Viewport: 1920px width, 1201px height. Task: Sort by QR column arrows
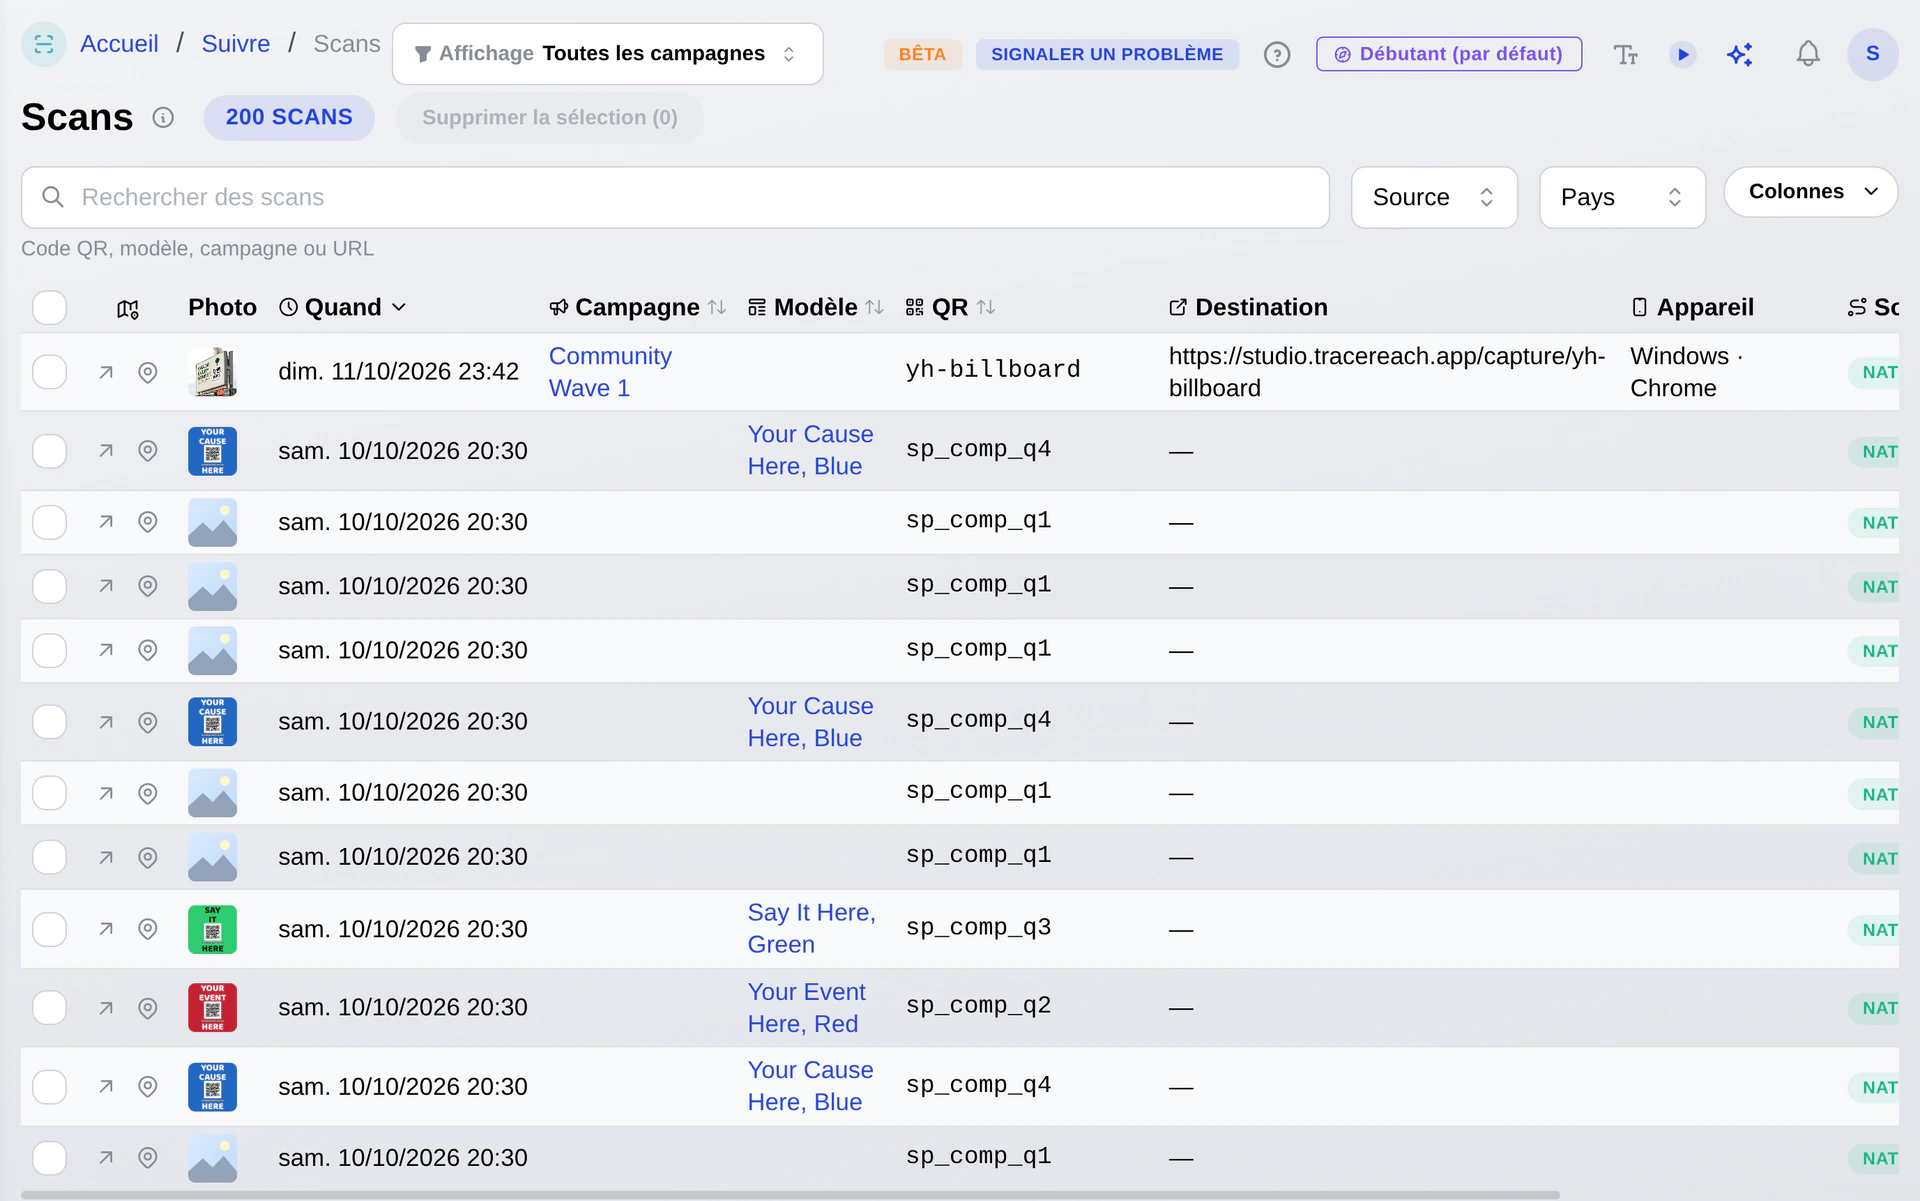click(x=986, y=308)
